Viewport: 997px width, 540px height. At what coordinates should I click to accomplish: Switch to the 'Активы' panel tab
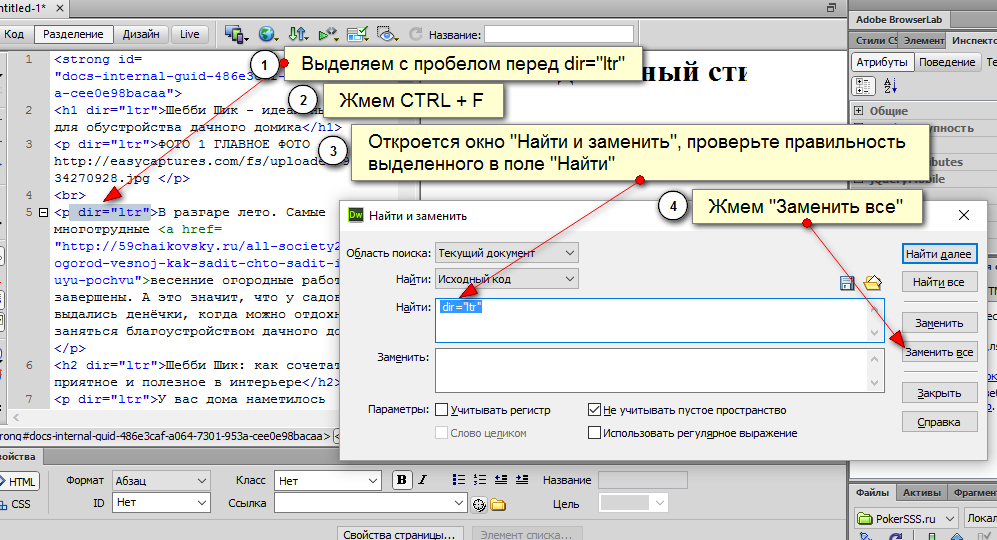click(x=921, y=493)
